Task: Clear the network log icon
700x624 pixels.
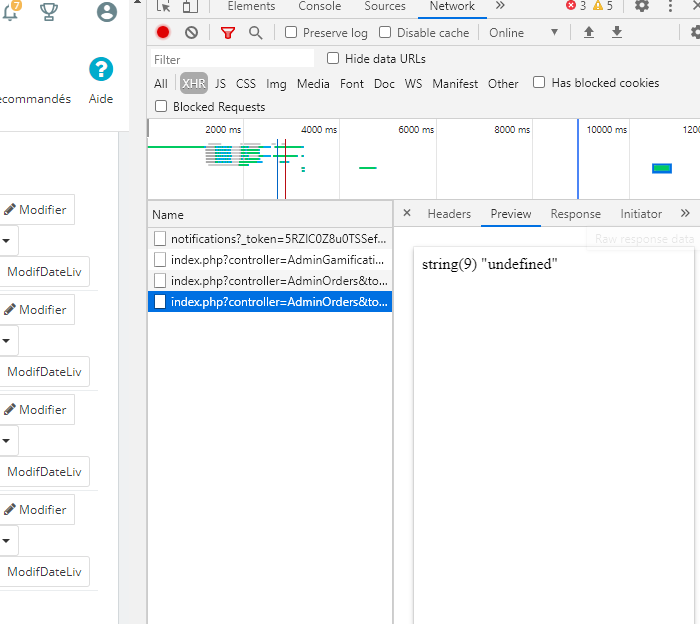Action: (192, 33)
